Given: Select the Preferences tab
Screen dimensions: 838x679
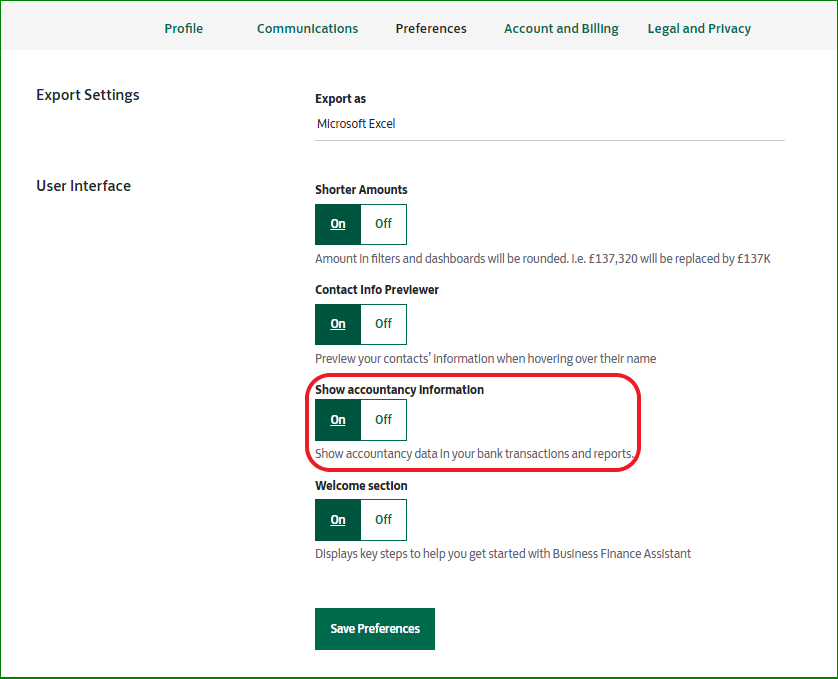Looking at the screenshot, I should 430,28.
